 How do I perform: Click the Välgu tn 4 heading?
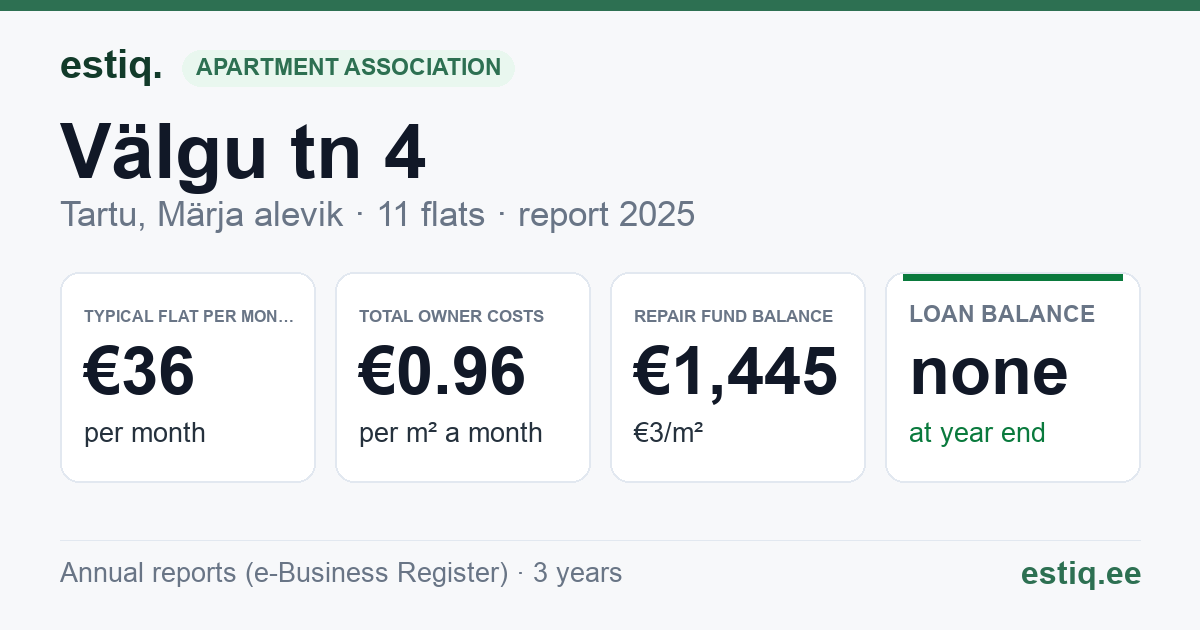243,152
